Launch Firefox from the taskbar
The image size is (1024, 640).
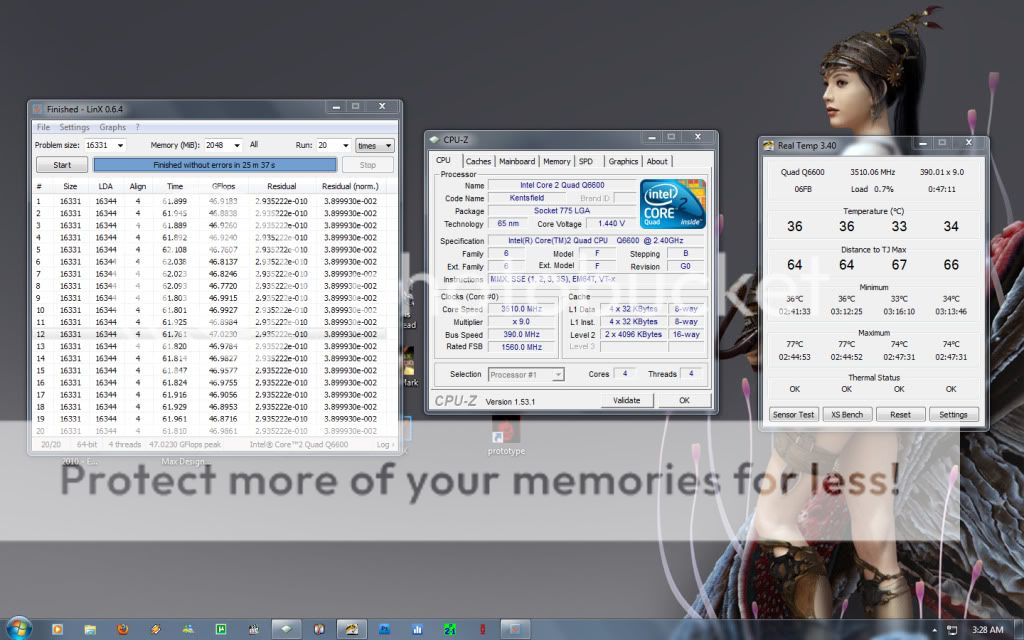click(123, 629)
